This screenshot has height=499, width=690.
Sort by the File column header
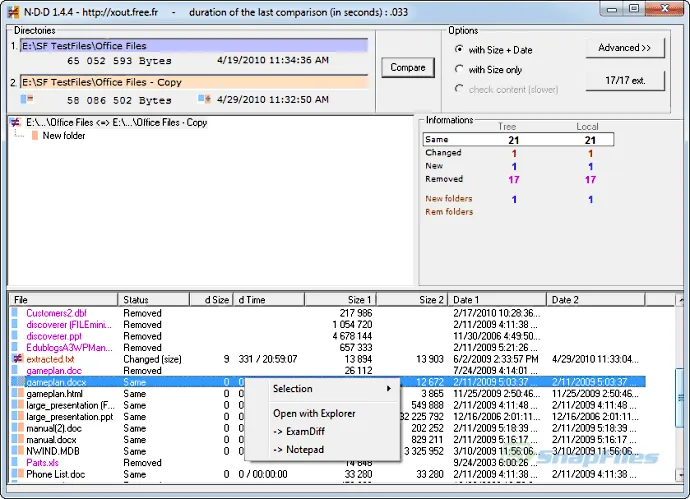click(64, 300)
